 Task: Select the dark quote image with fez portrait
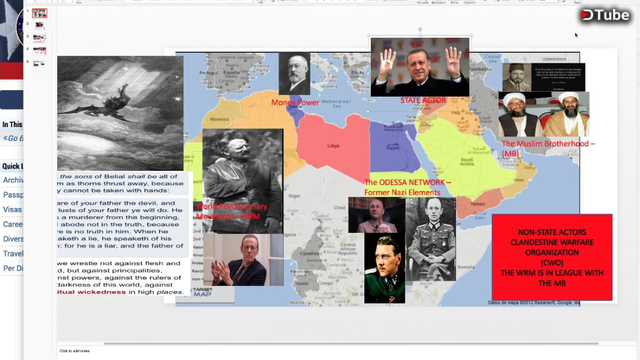[x=544, y=77]
